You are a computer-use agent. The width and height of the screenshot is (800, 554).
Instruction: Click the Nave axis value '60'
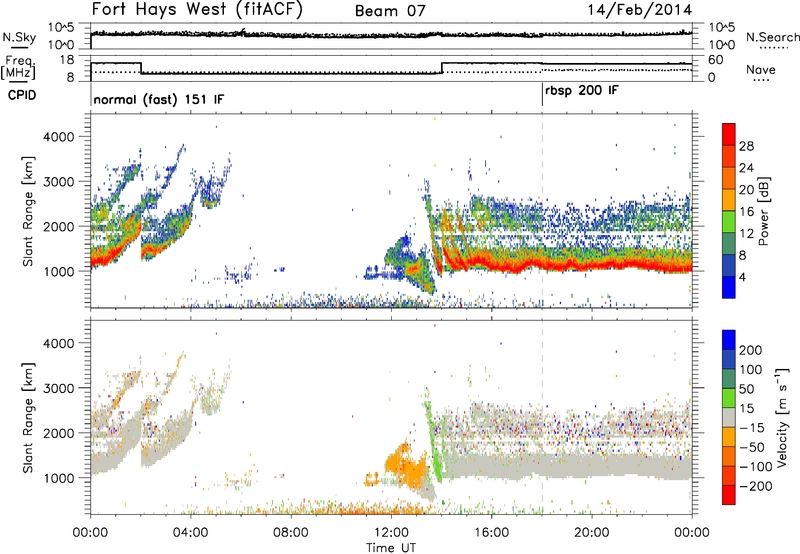pyautogui.click(x=716, y=60)
